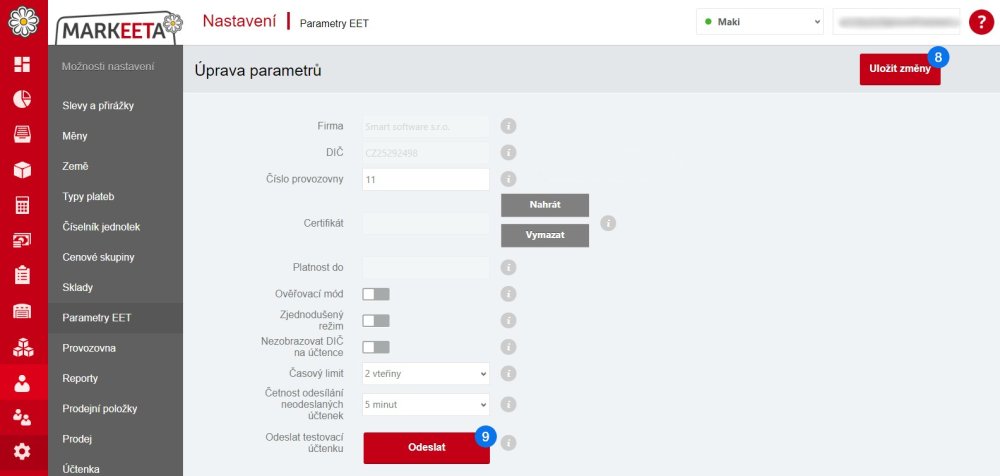Viewport: 1000px width, 476px height.
Task: Click the Nahrát certificate button
Action: point(545,205)
